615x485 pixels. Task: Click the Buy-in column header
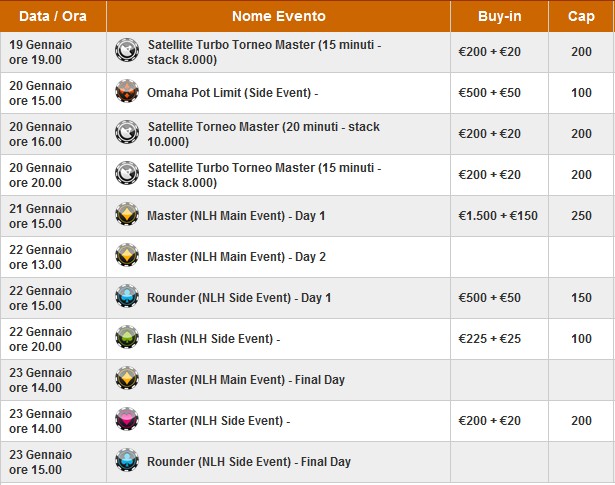(x=498, y=16)
